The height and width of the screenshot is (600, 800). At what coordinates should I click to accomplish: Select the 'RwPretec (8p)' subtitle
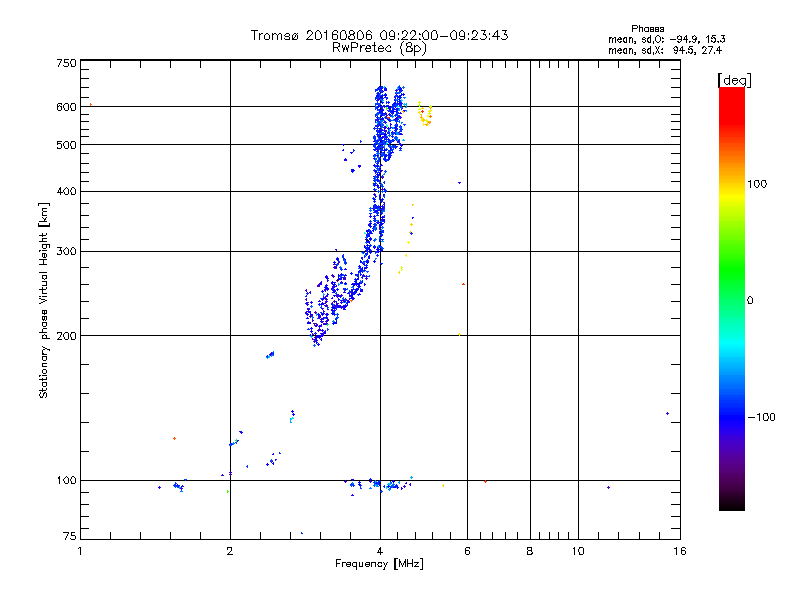click(x=379, y=48)
